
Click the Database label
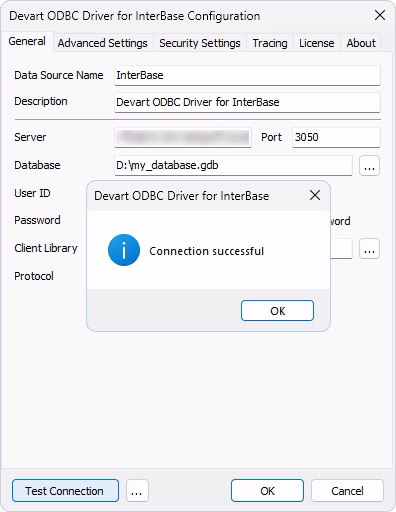[37, 165]
